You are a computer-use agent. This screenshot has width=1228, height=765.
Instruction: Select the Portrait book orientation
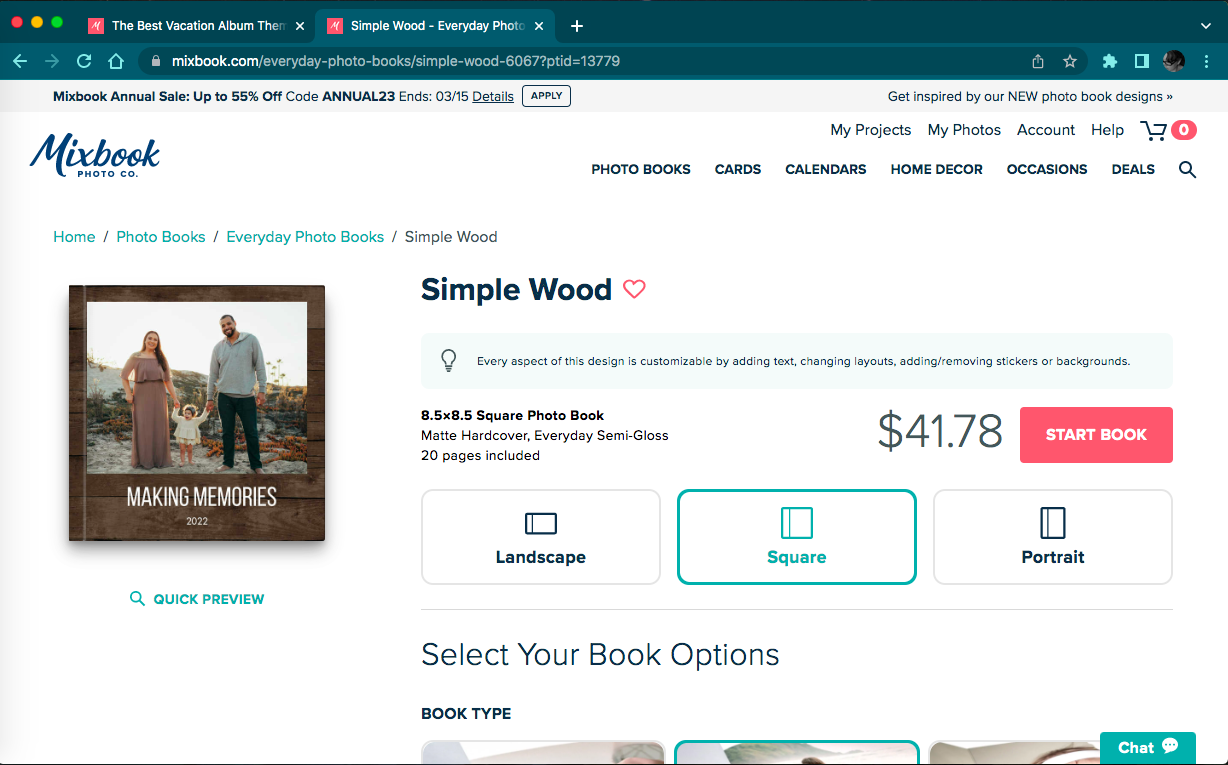click(x=1052, y=536)
